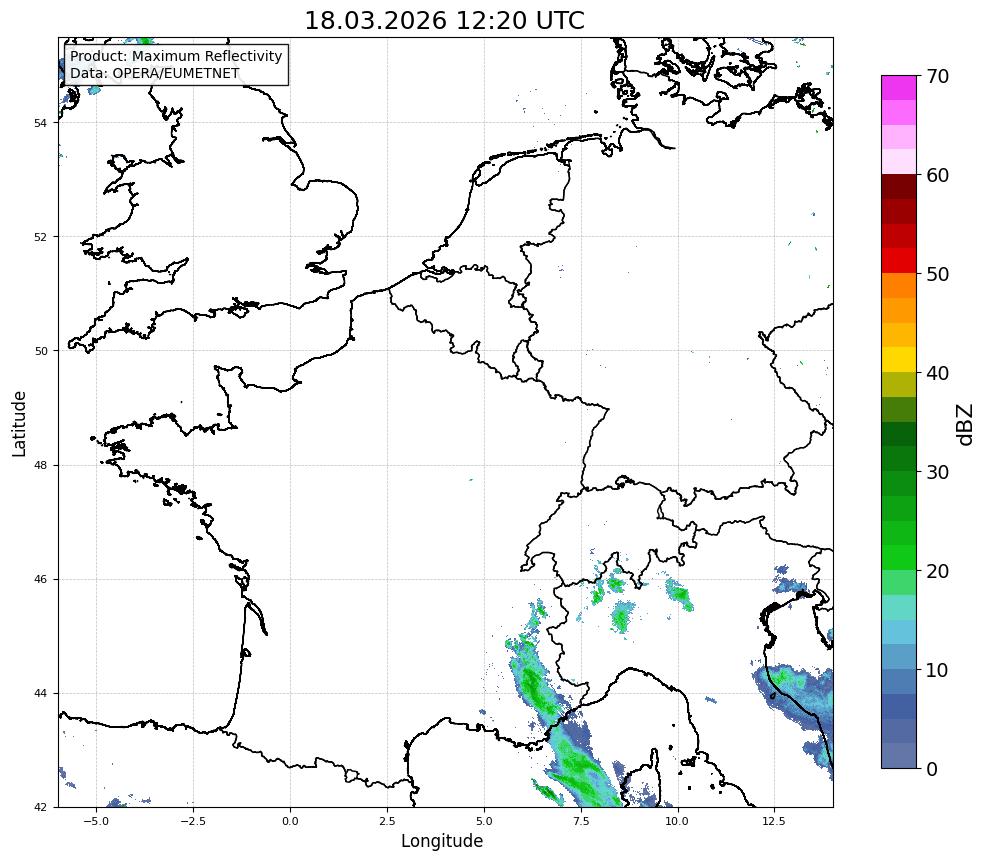Viewport: 985px width, 860px height.
Task: Click the latitude tick label "48"
Action: pos(40,465)
